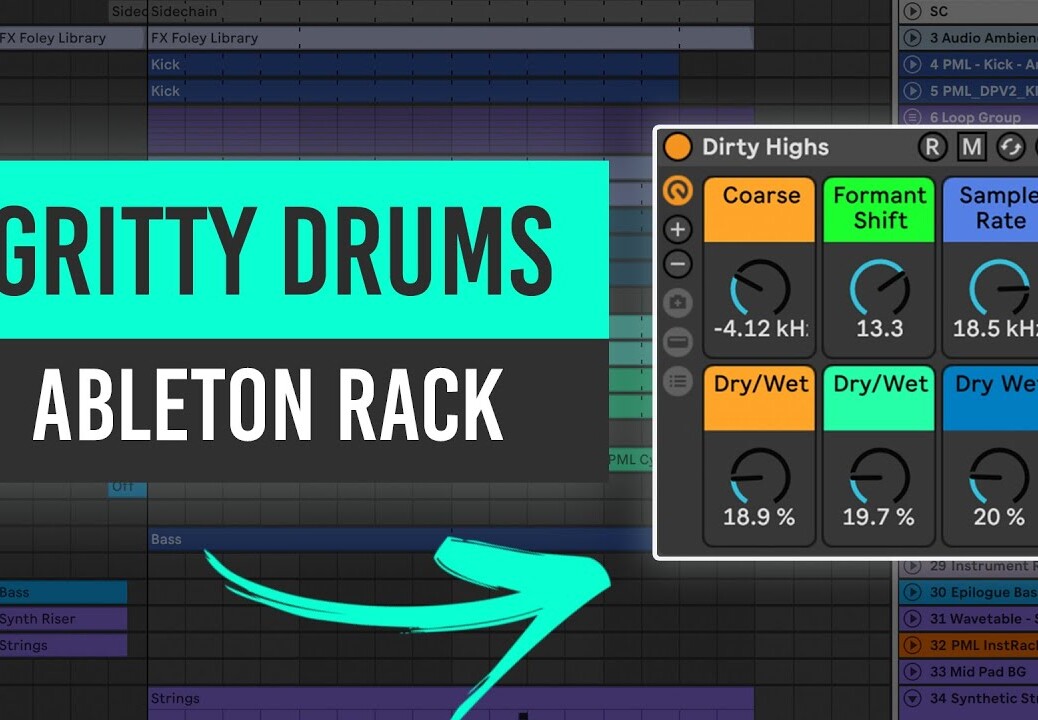Click the 19.7 % value
Screen dimensions: 1038x720
(878, 517)
